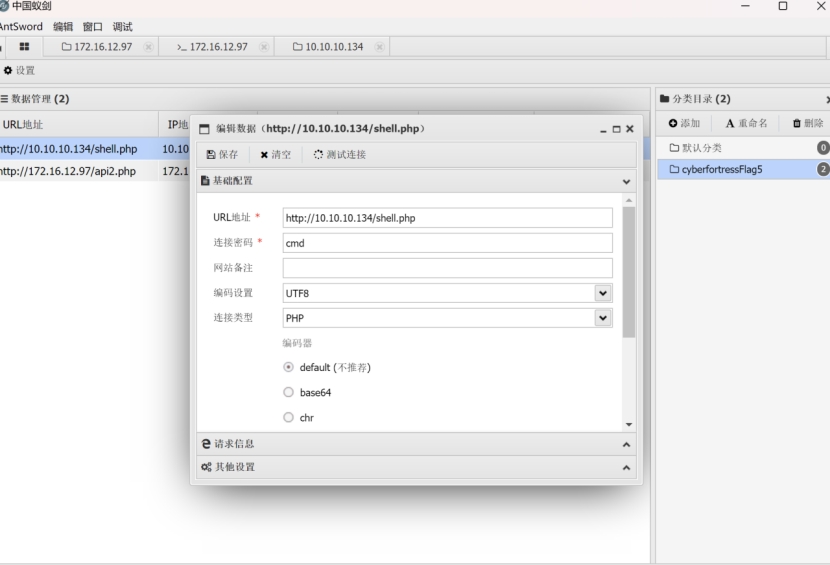The height and width of the screenshot is (565, 830).
Task: Click 添加 add category button
Action: [x=684, y=123]
